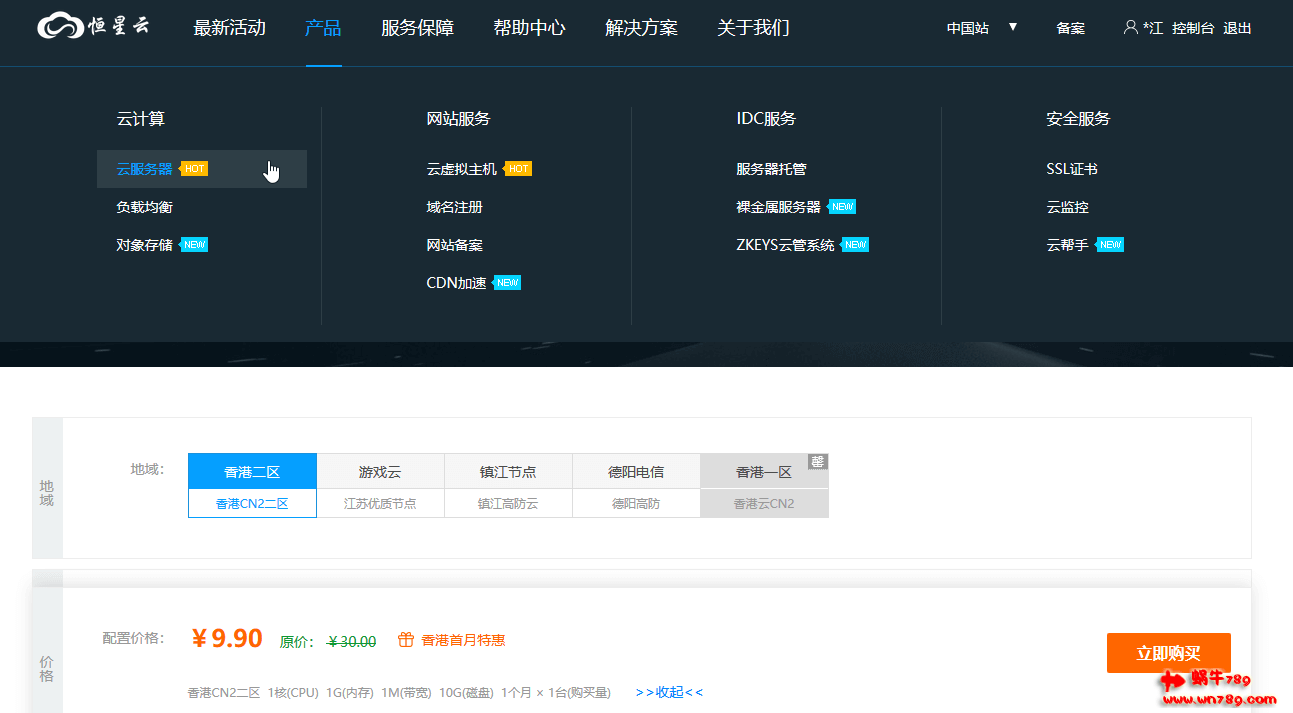Click the NEW badge beside CDN加速
The height and width of the screenshot is (713, 1293).
tap(507, 283)
